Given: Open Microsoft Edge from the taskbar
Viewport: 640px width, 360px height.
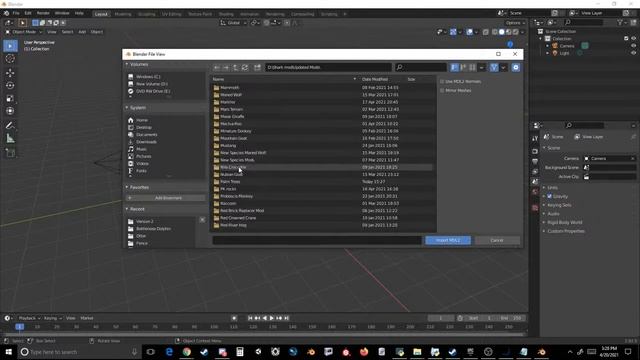Looking at the screenshot, I should click(169, 352).
